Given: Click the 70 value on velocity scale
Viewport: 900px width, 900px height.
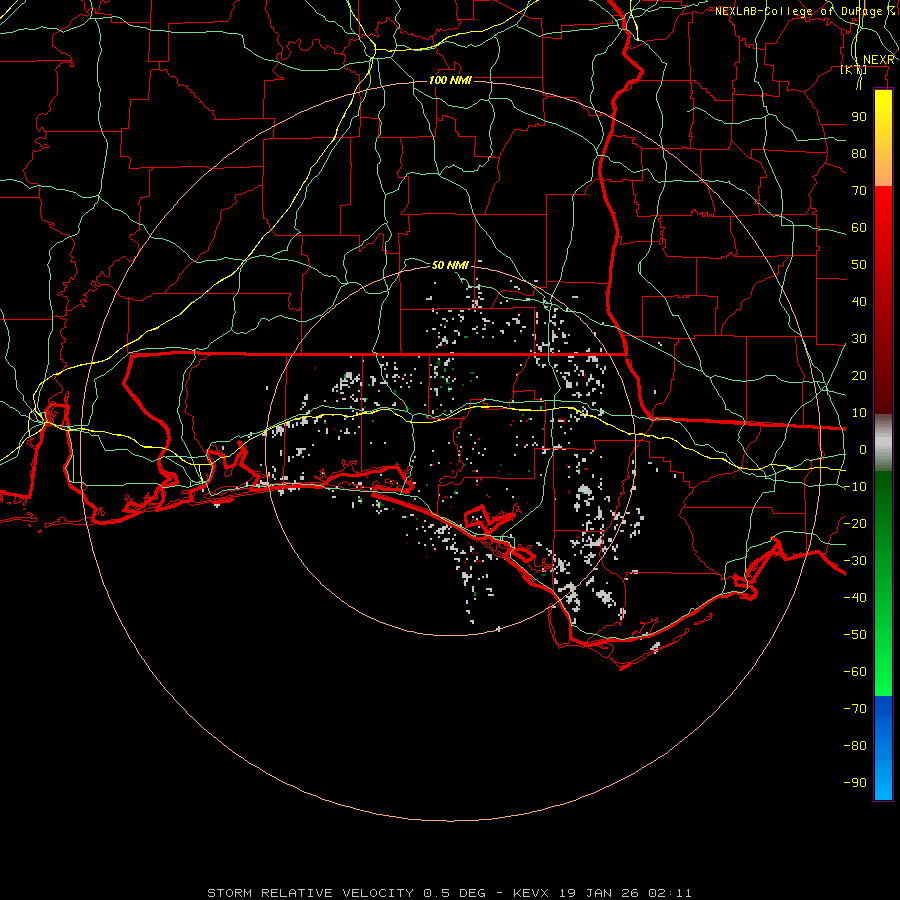Looking at the screenshot, I should [x=859, y=191].
